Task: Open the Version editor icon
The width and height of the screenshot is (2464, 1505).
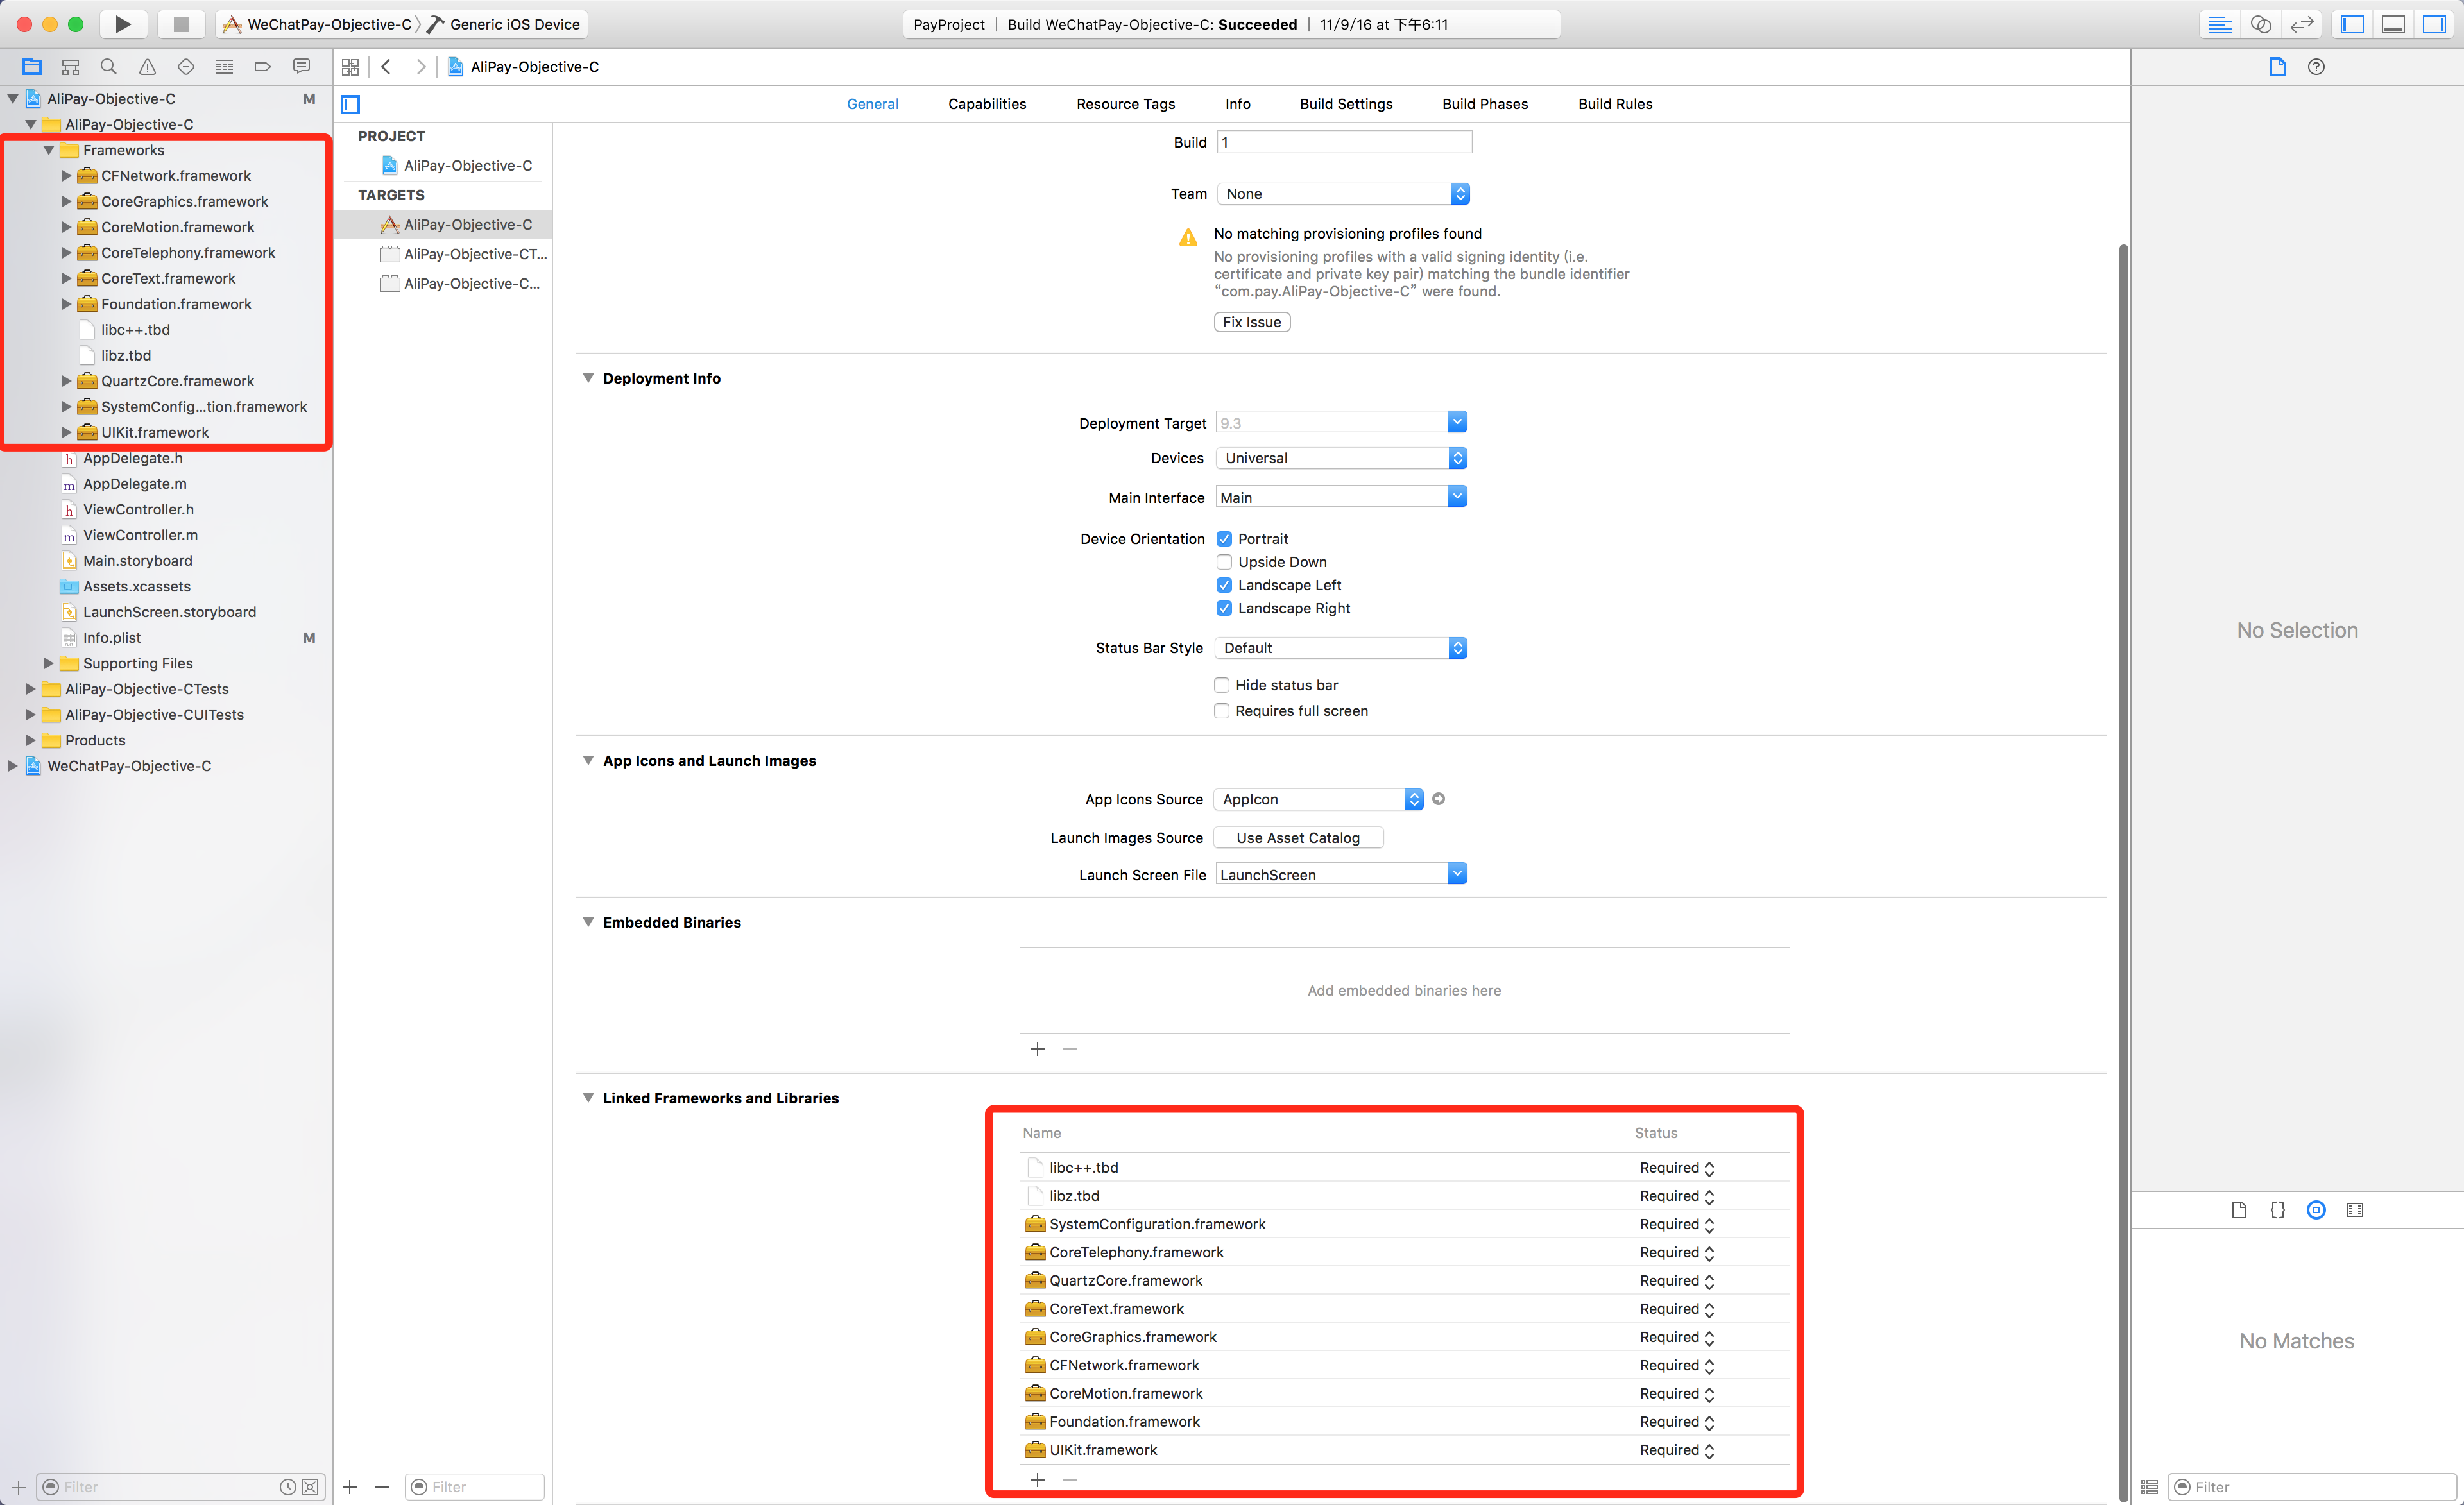Action: click(x=2301, y=24)
